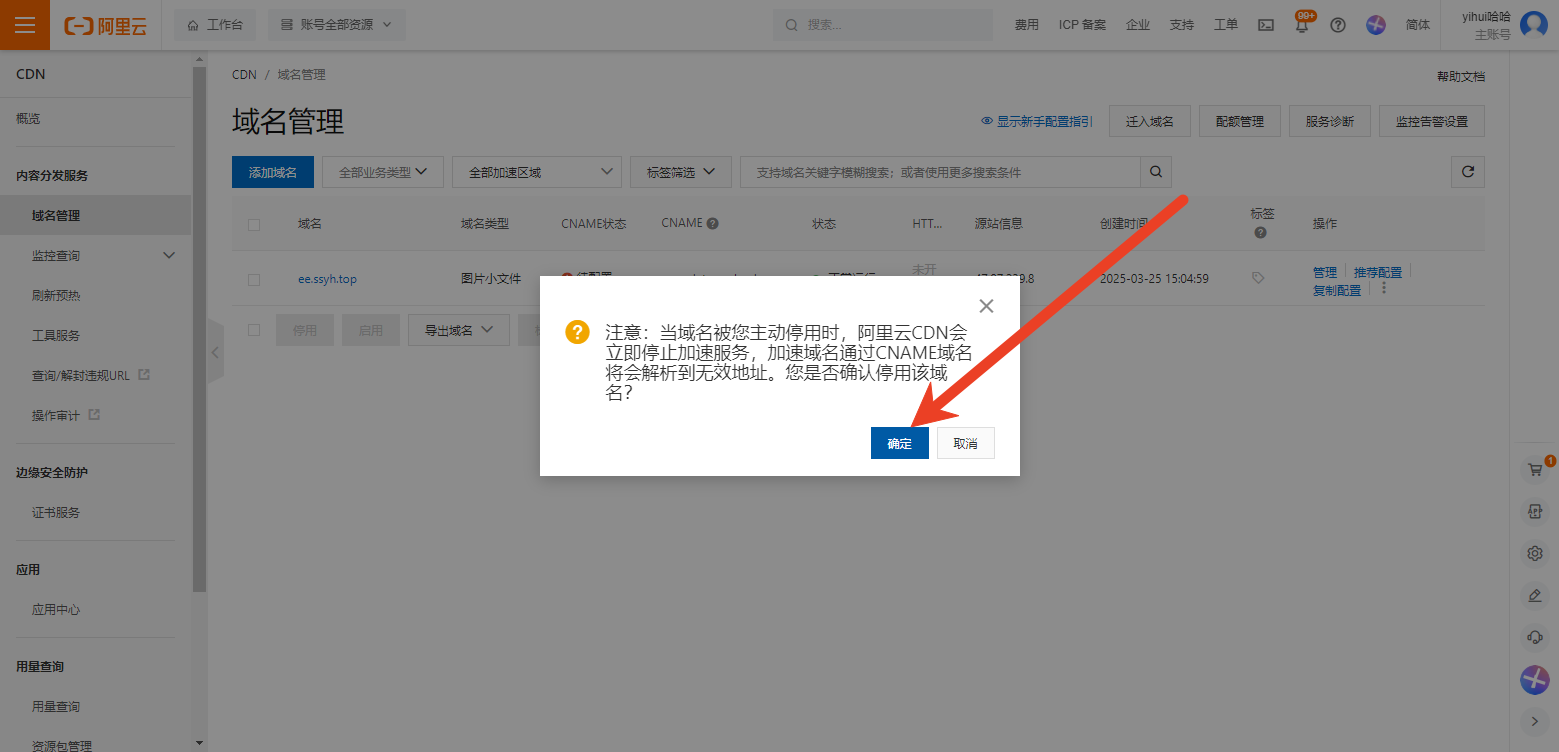Screen dimensions: 1559x752
Task: Open the hamburger navigation menu
Action: (25, 25)
